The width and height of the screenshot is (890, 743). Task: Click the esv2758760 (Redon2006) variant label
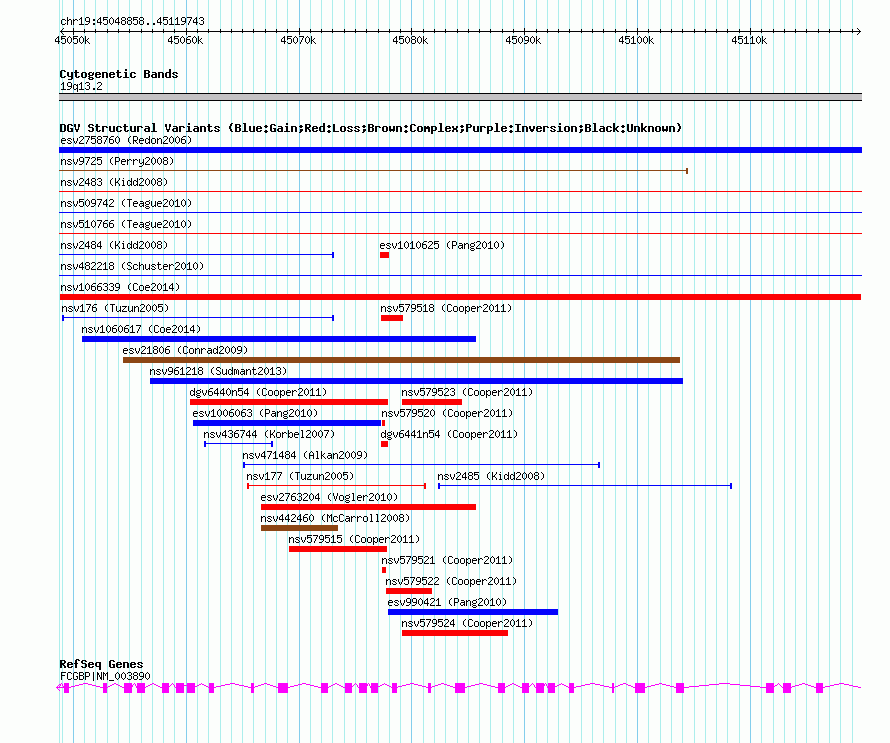tap(126, 140)
